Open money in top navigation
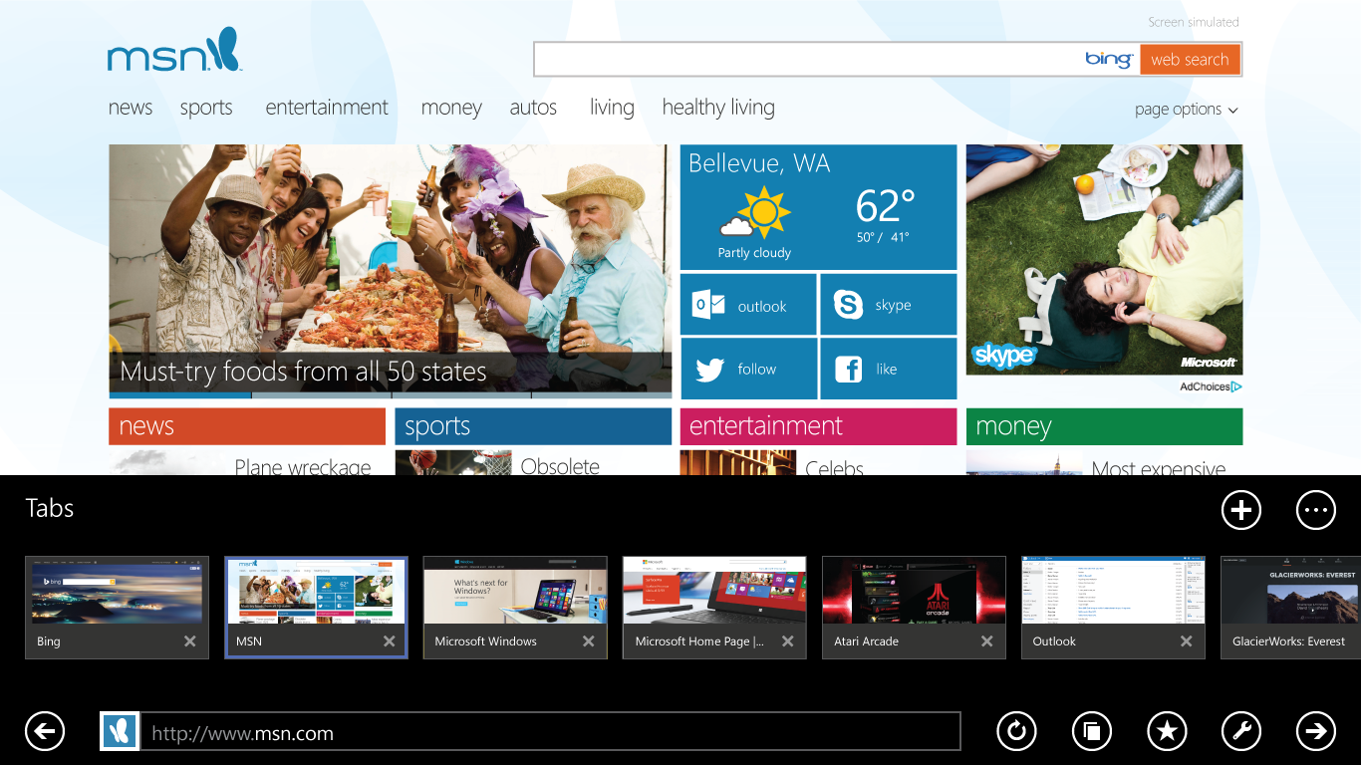The height and width of the screenshot is (765, 1361). point(451,107)
